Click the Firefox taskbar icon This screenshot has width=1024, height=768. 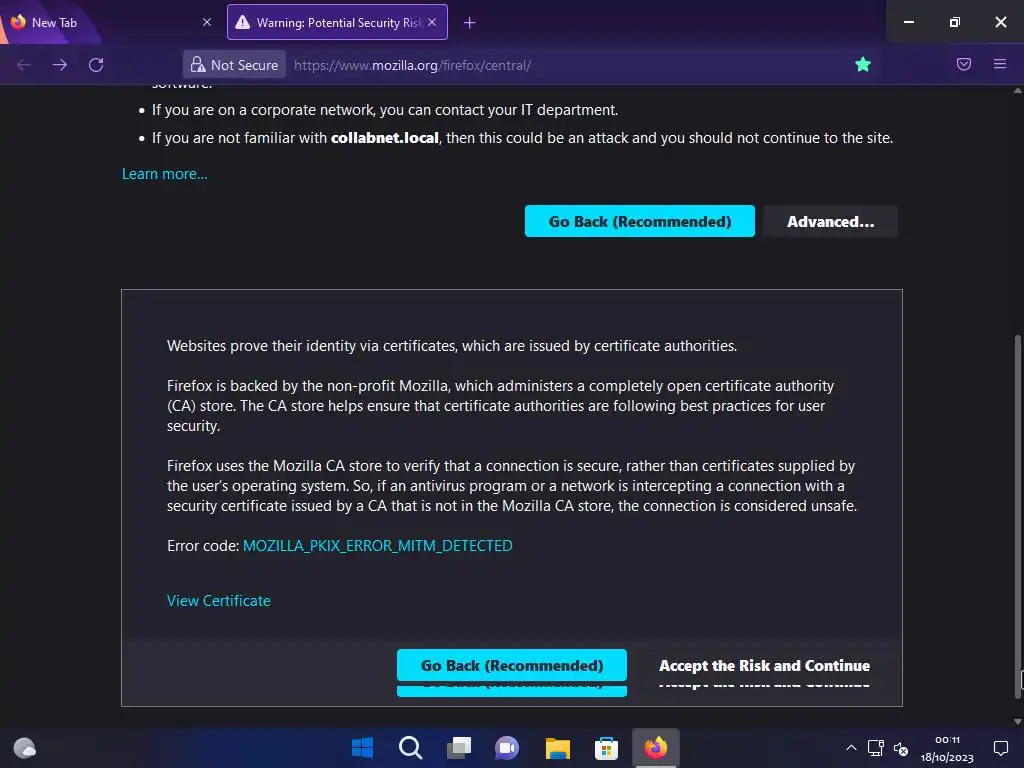click(656, 747)
